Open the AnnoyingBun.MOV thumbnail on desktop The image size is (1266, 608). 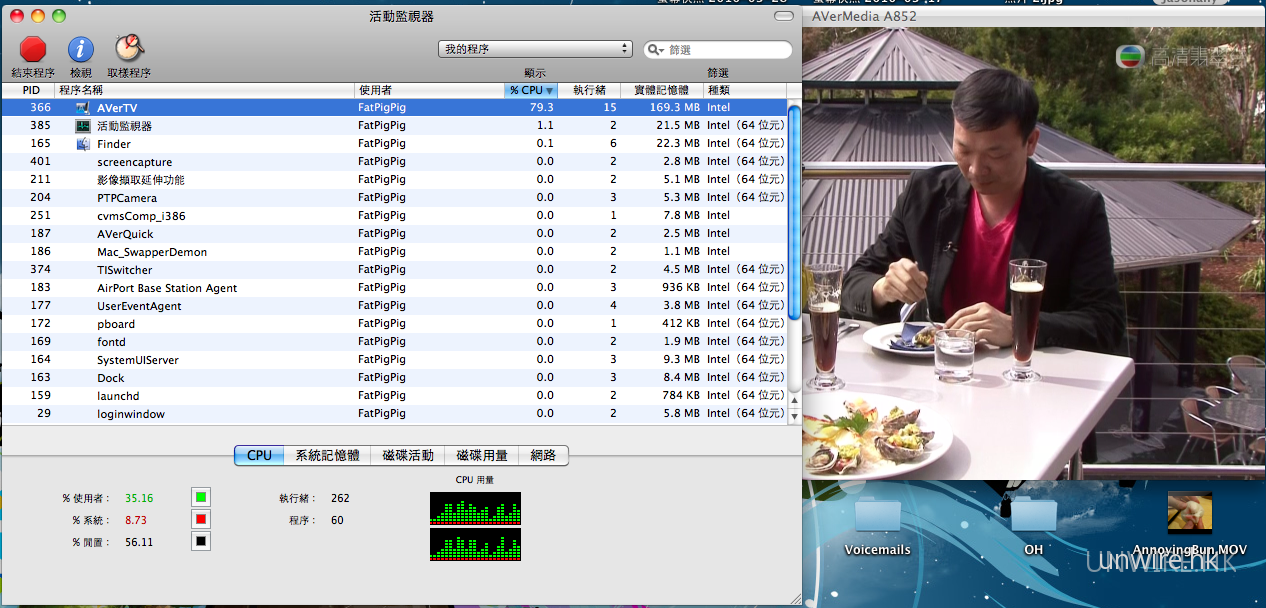coord(1189,513)
